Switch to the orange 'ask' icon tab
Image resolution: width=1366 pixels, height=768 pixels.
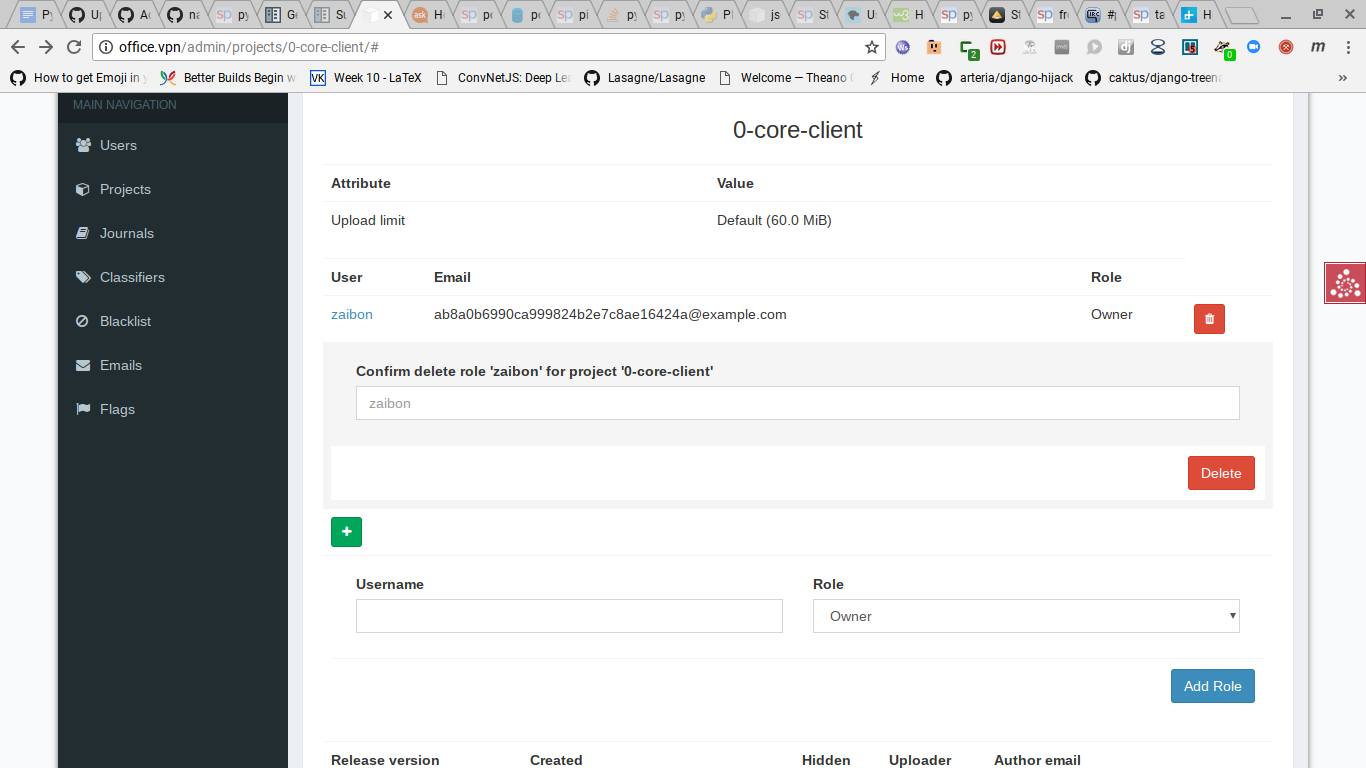click(429, 15)
